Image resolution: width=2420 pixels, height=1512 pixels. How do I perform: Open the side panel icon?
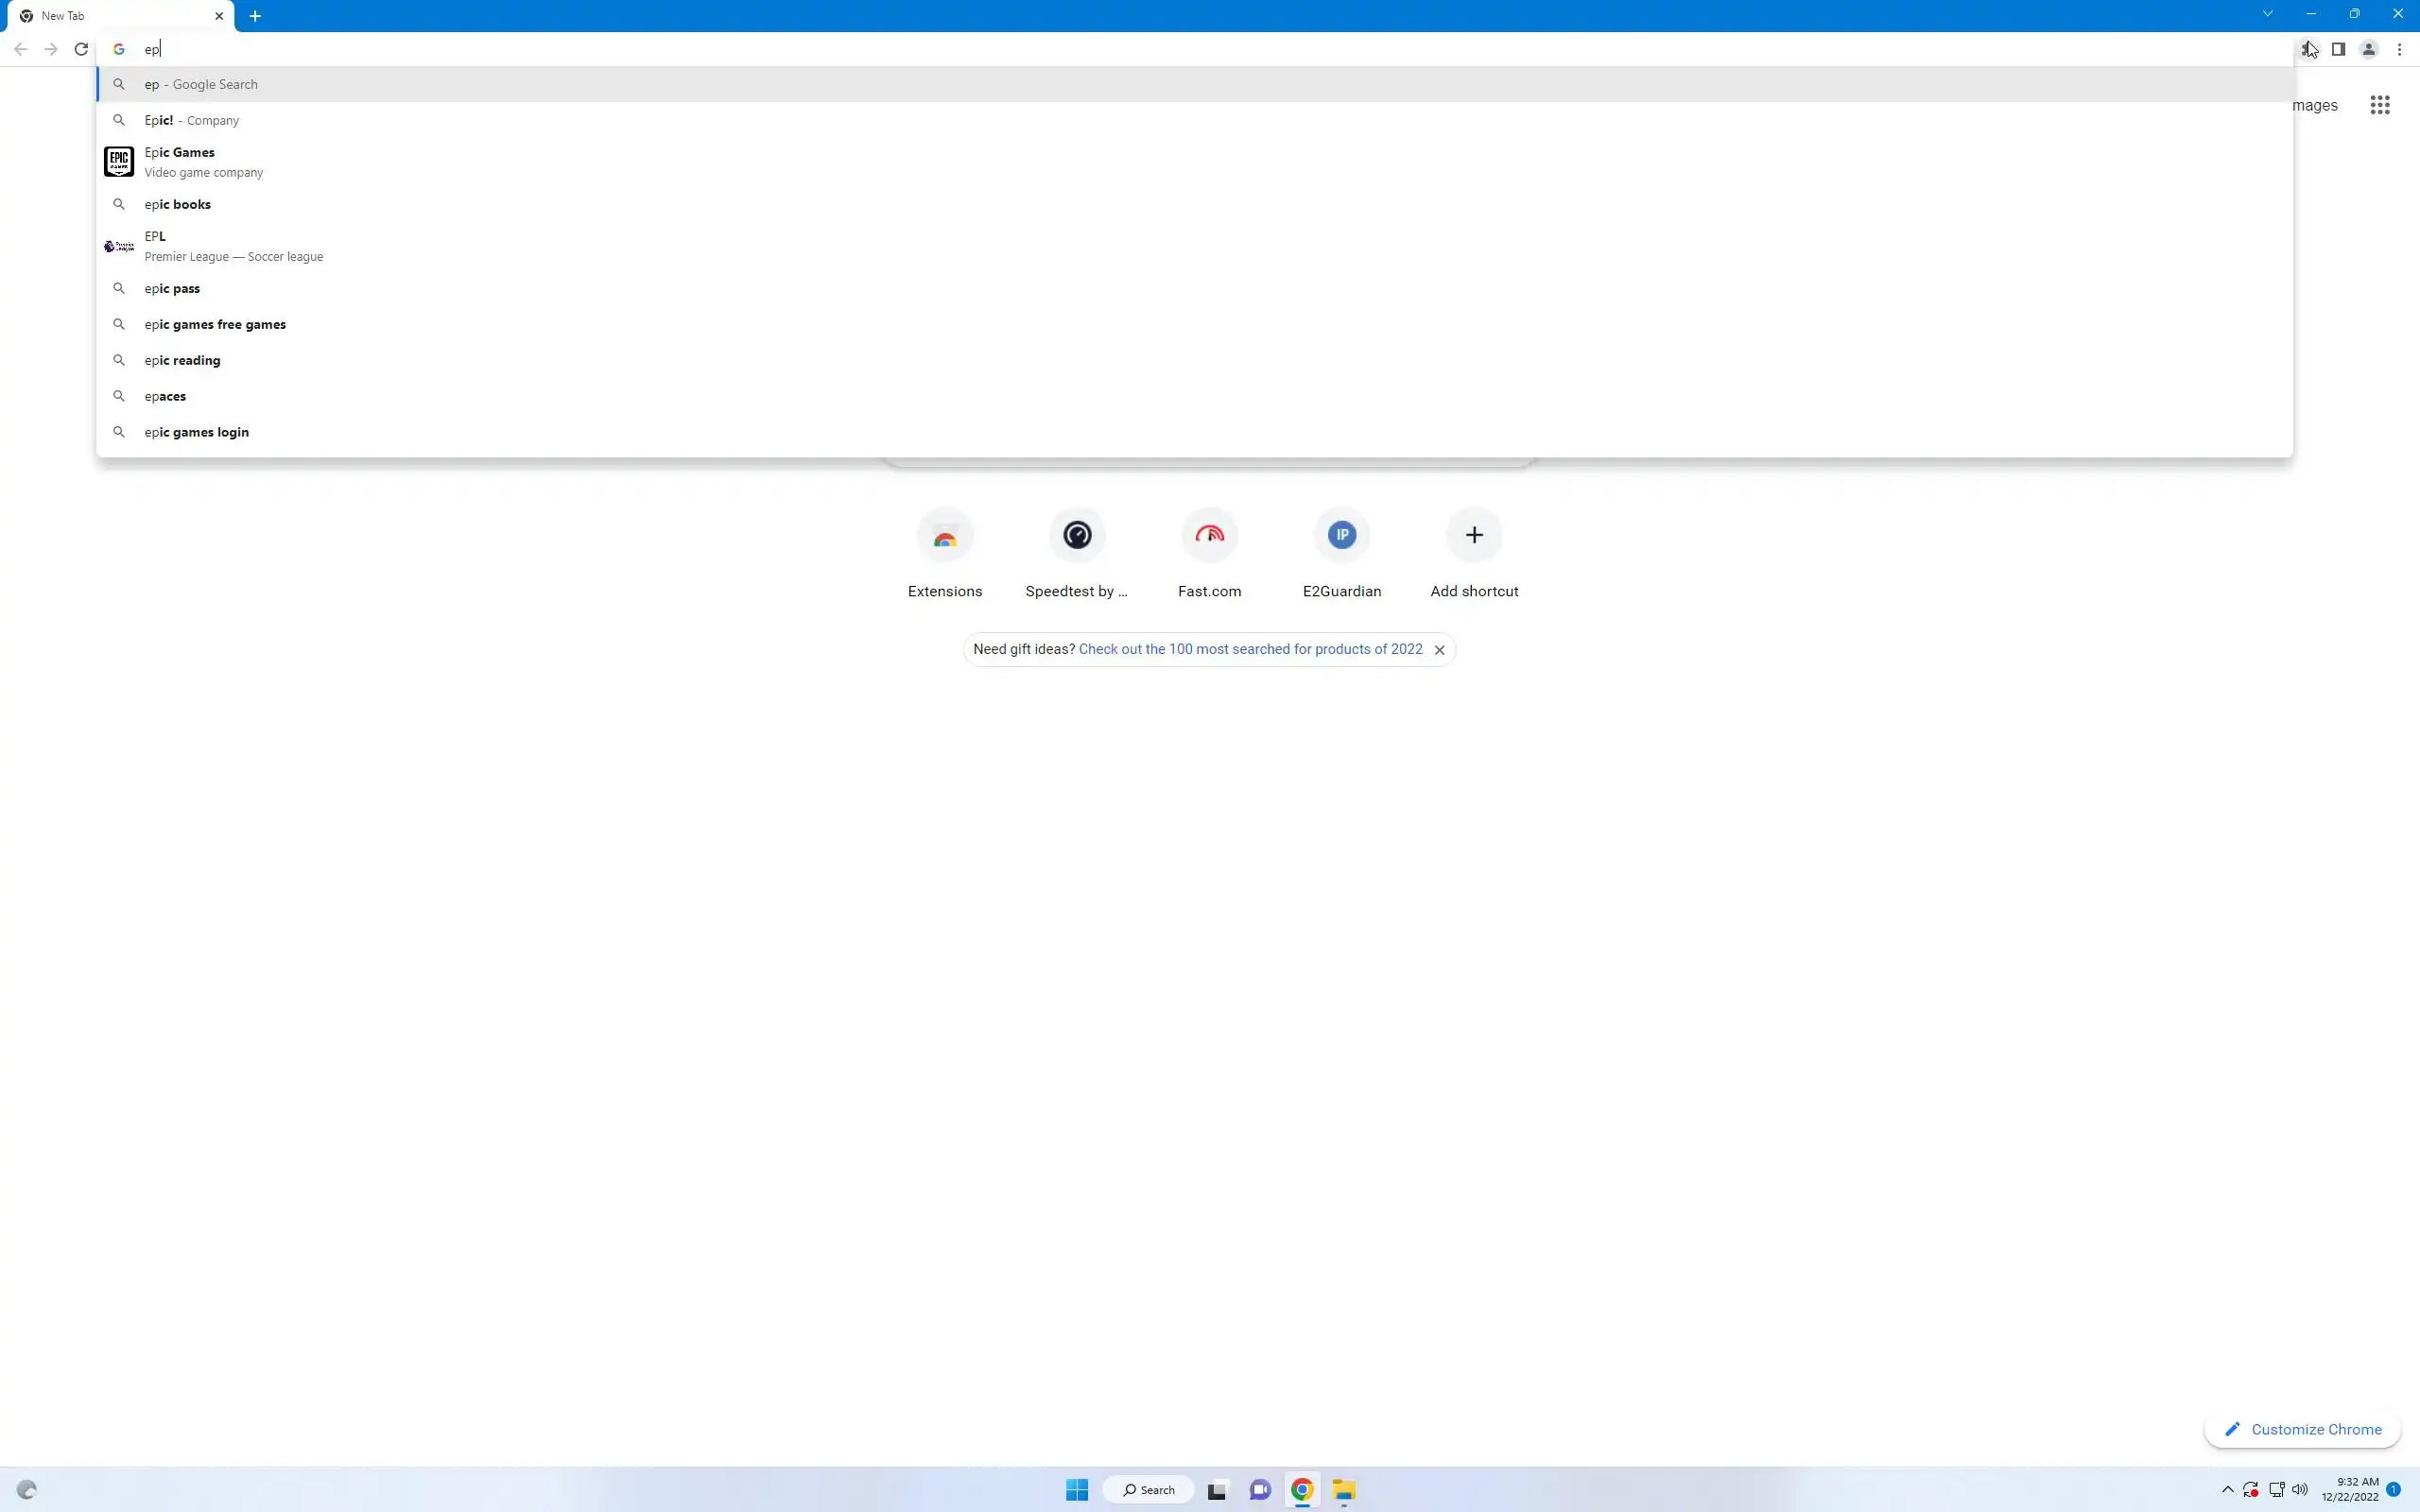pyautogui.click(x=2338, y=49)
